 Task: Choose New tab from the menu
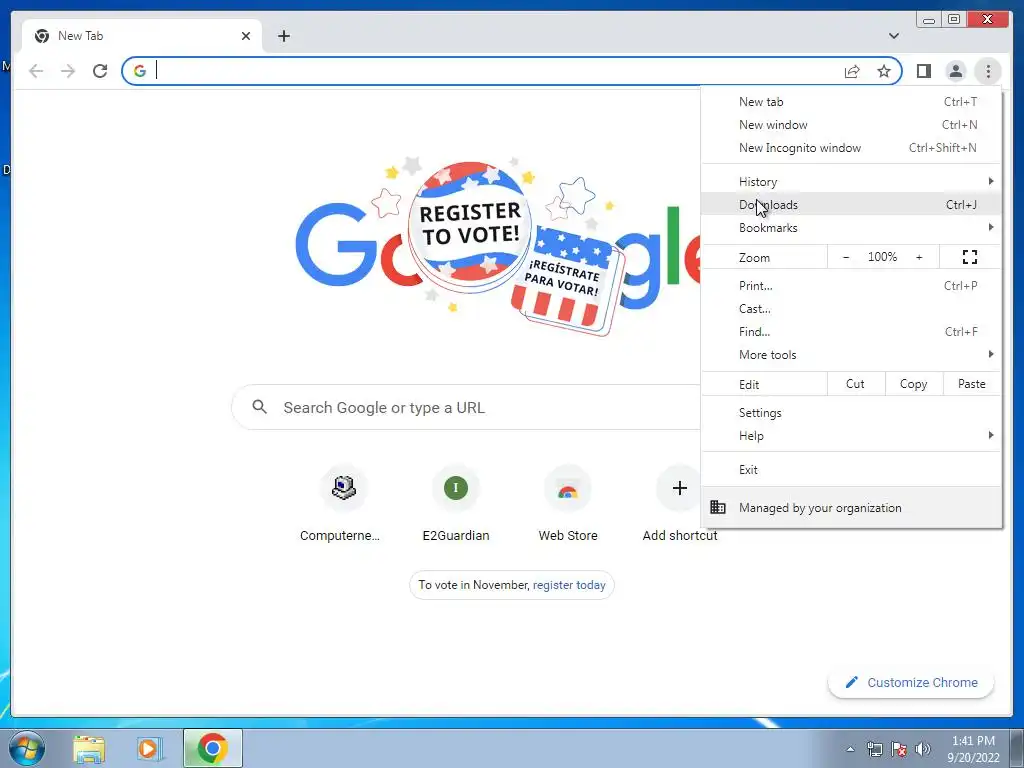pos(851,102)
